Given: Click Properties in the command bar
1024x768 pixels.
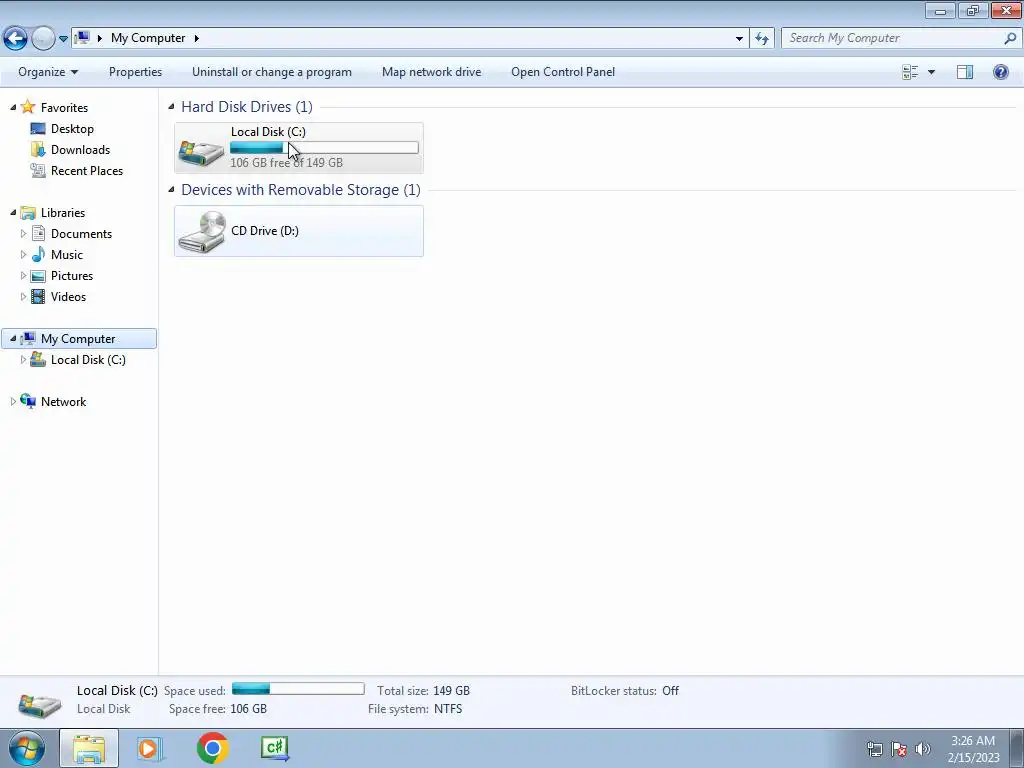Looking at the screenshot, I should (x=135, y=72).
